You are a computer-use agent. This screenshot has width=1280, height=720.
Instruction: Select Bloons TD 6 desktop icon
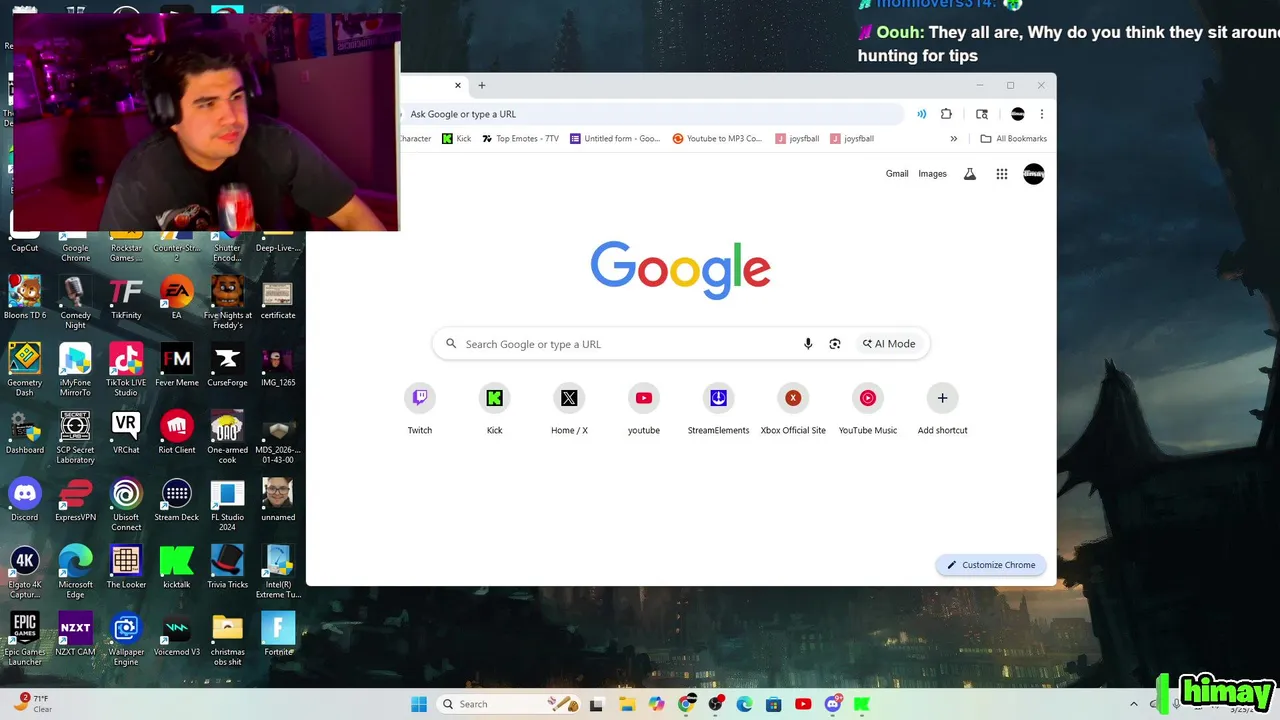tap(24, 299)
